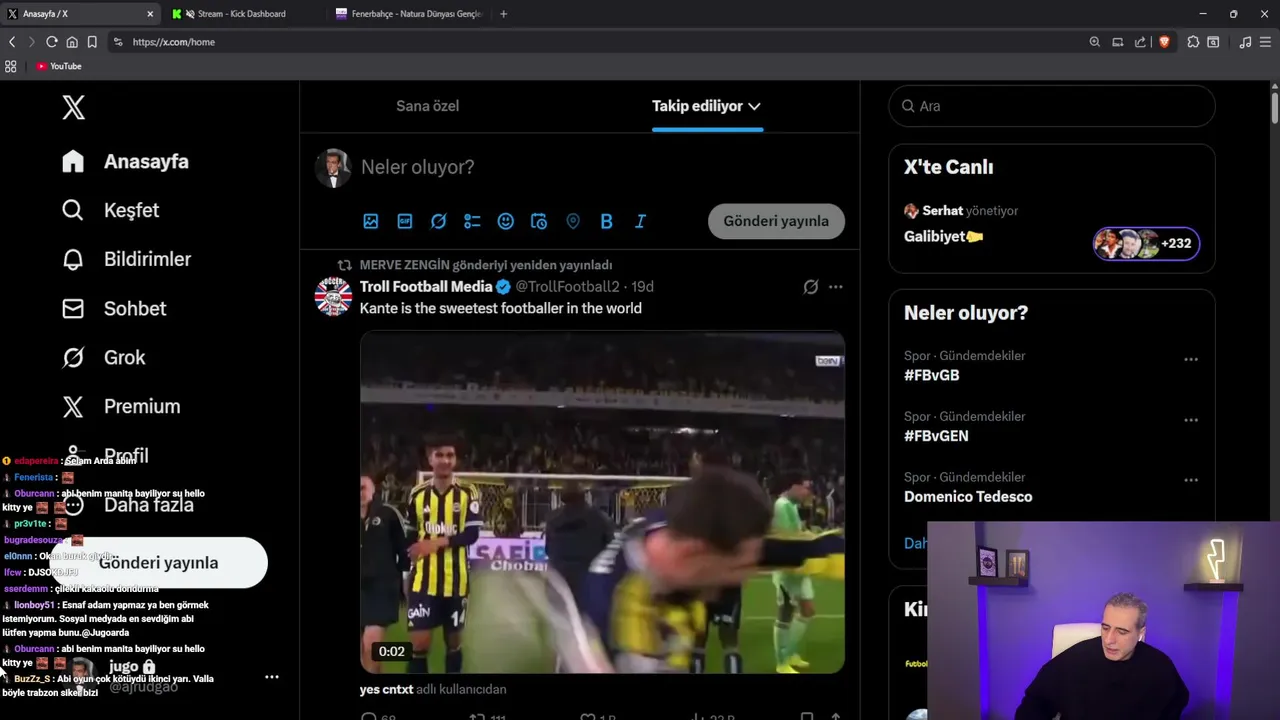This screenshot has height=720, width=1280.
Task: Go to browser home page icon
Action: tap(72, 42)
